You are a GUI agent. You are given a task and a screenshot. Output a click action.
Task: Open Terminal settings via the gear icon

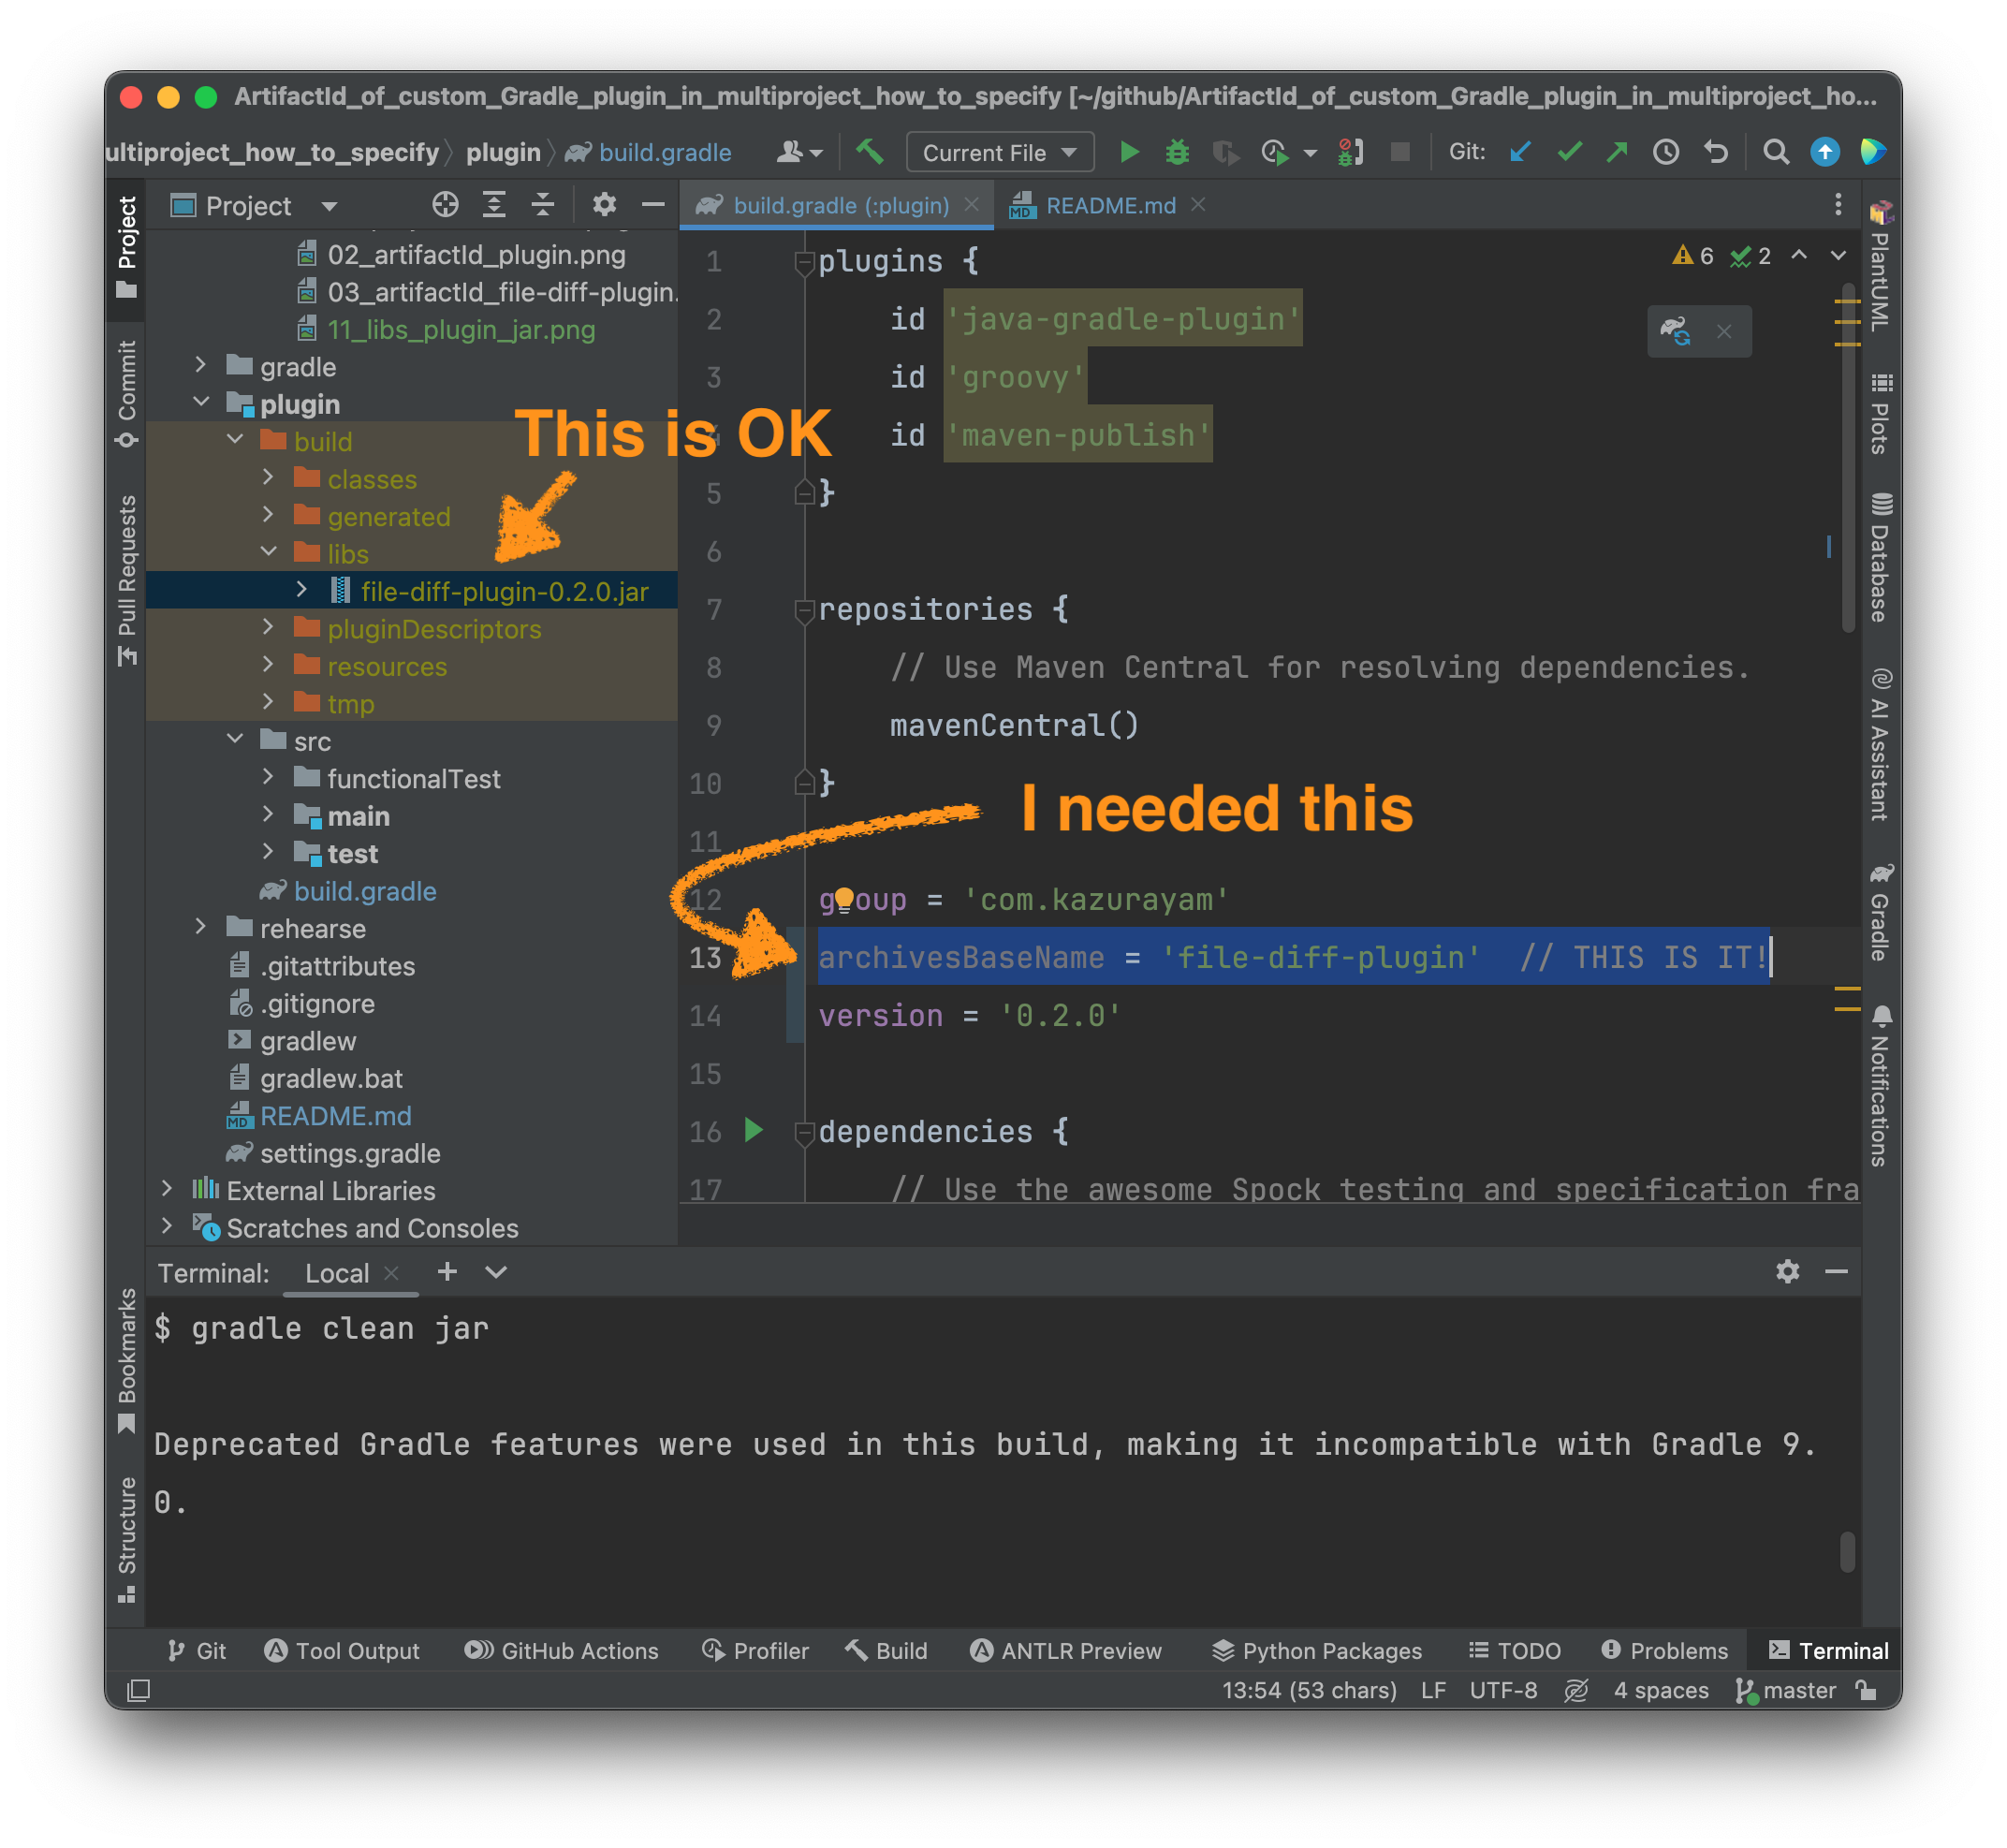(x=1787, y=1271)
